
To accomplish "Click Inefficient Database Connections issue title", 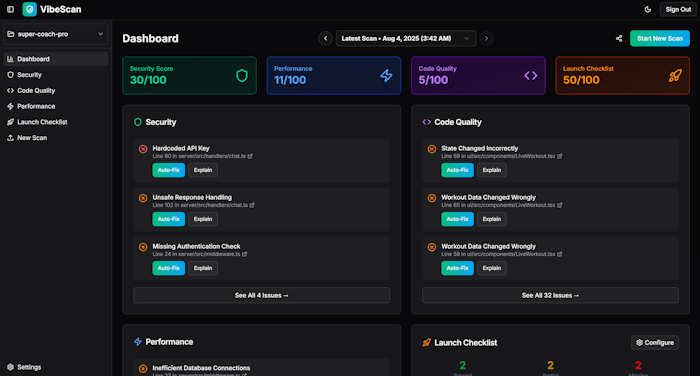I will tap(201, 368).
